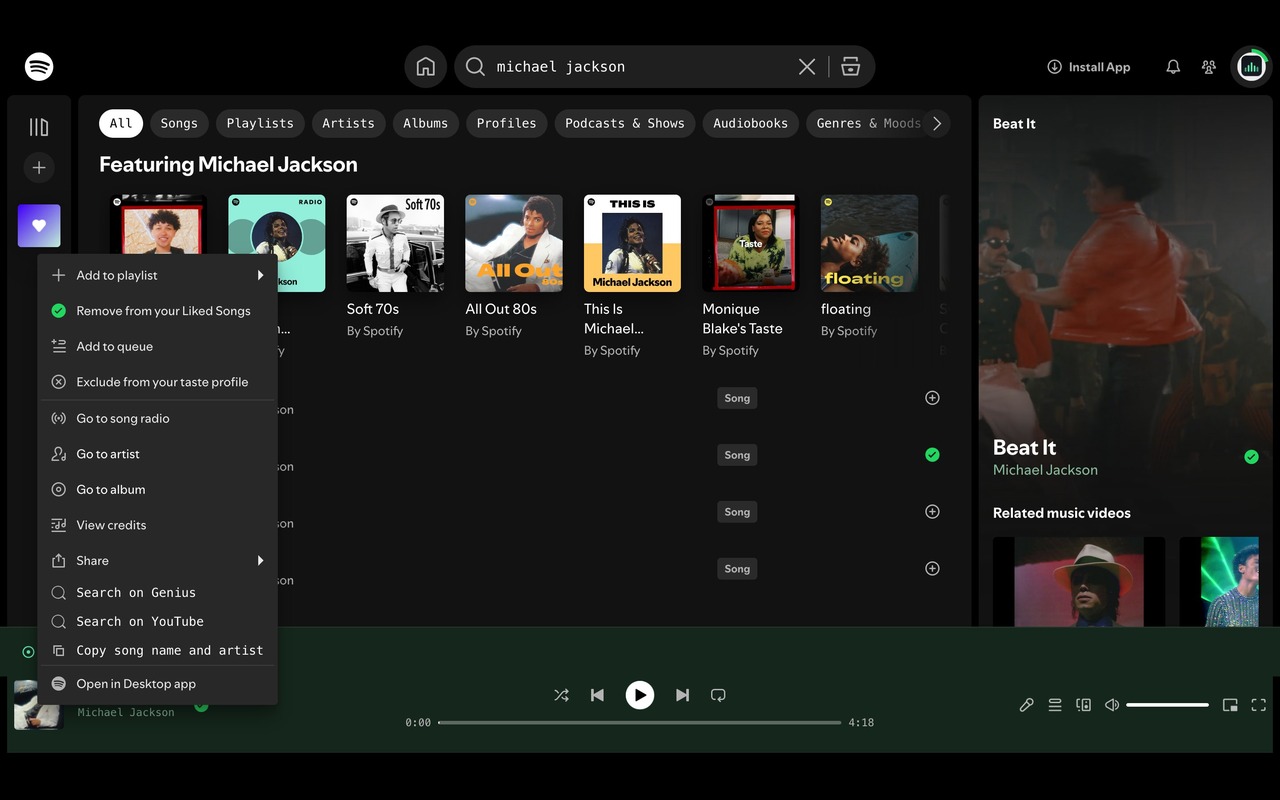Expand Your Library sidebar icon
The height and width of the screenshot is (800, 1280).
pyautogui.click(x=39, y=127)
